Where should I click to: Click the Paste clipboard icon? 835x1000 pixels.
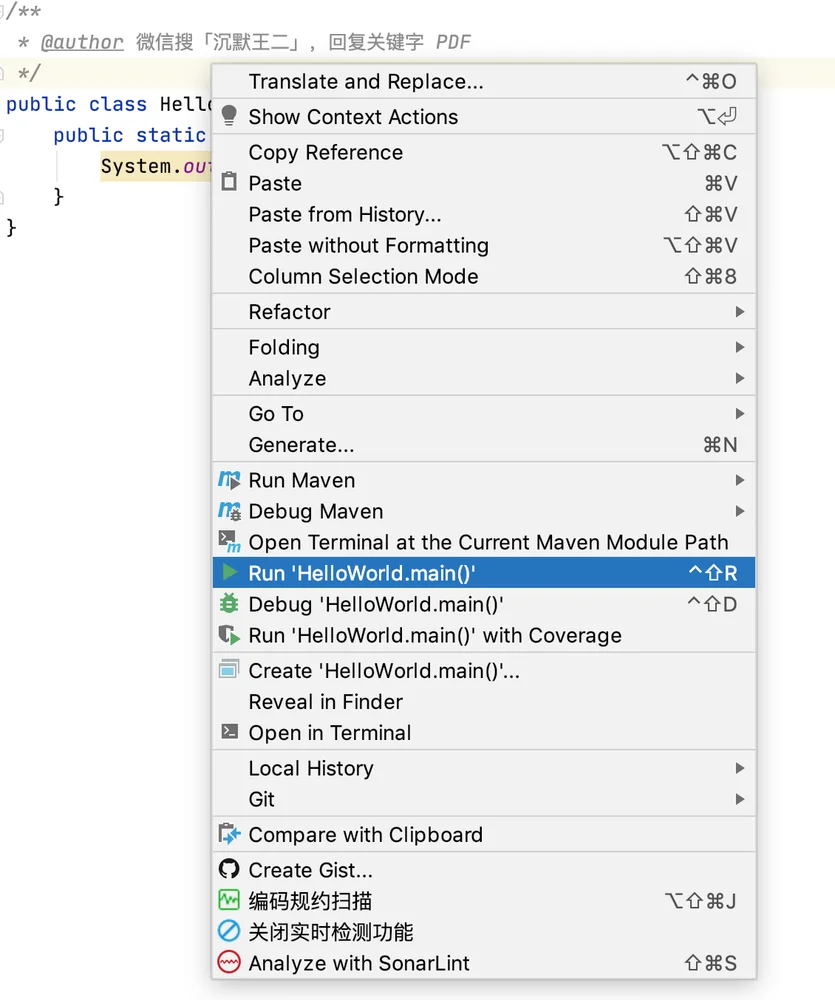[229, 182]
